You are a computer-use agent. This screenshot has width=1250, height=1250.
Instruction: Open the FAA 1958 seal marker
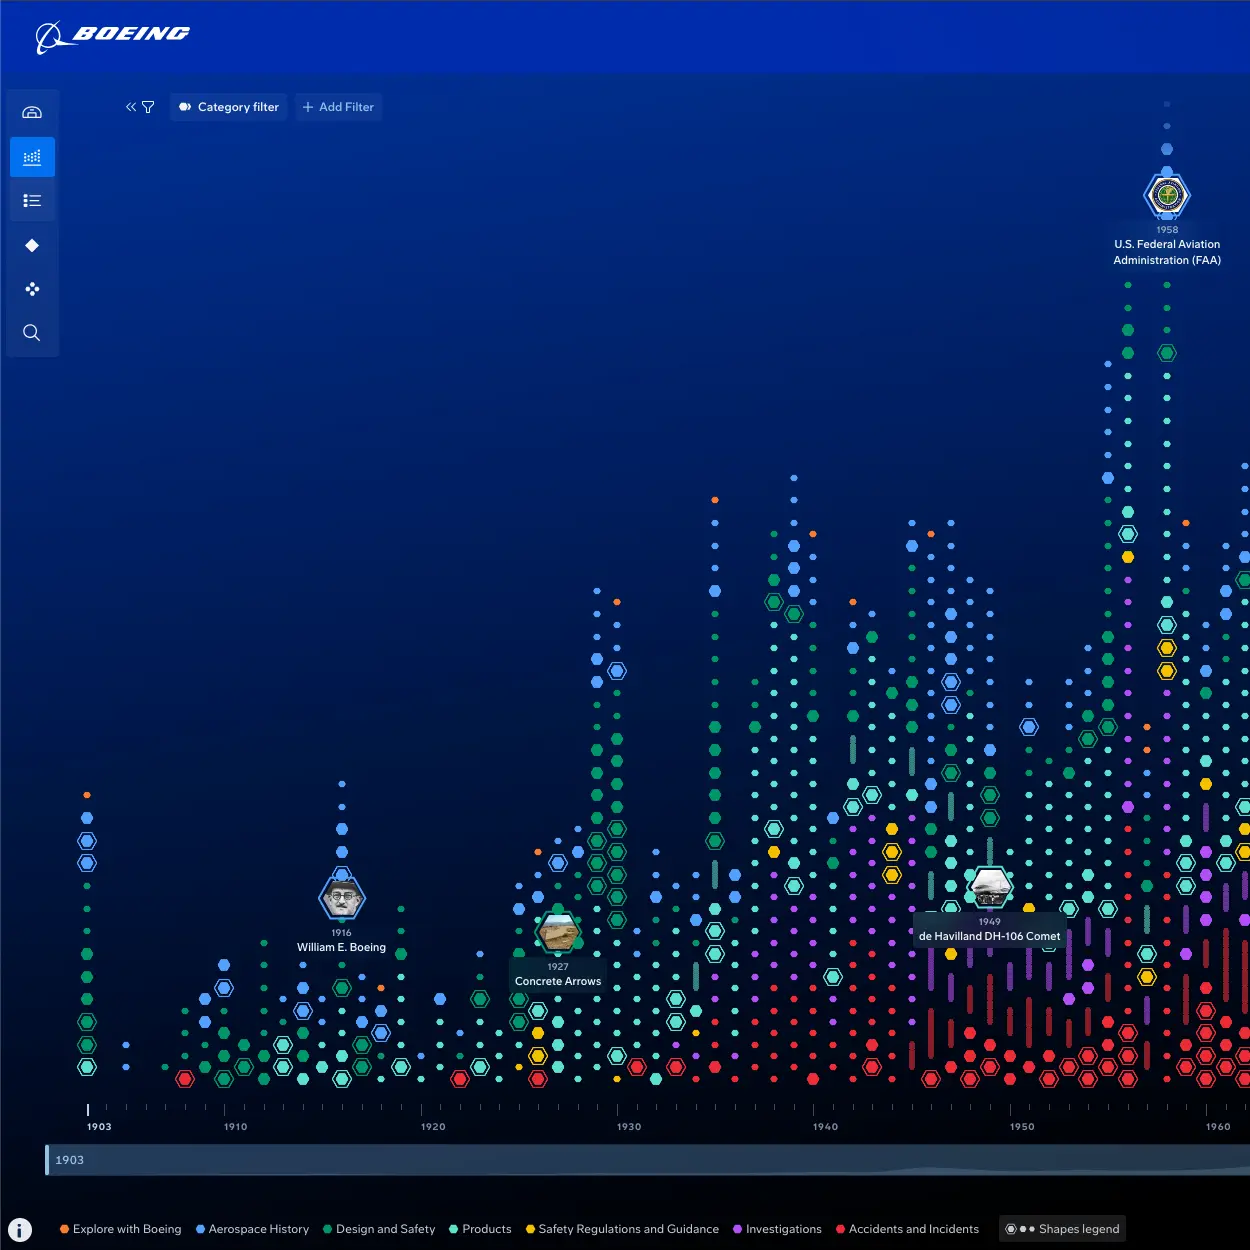coord(1167,195)
